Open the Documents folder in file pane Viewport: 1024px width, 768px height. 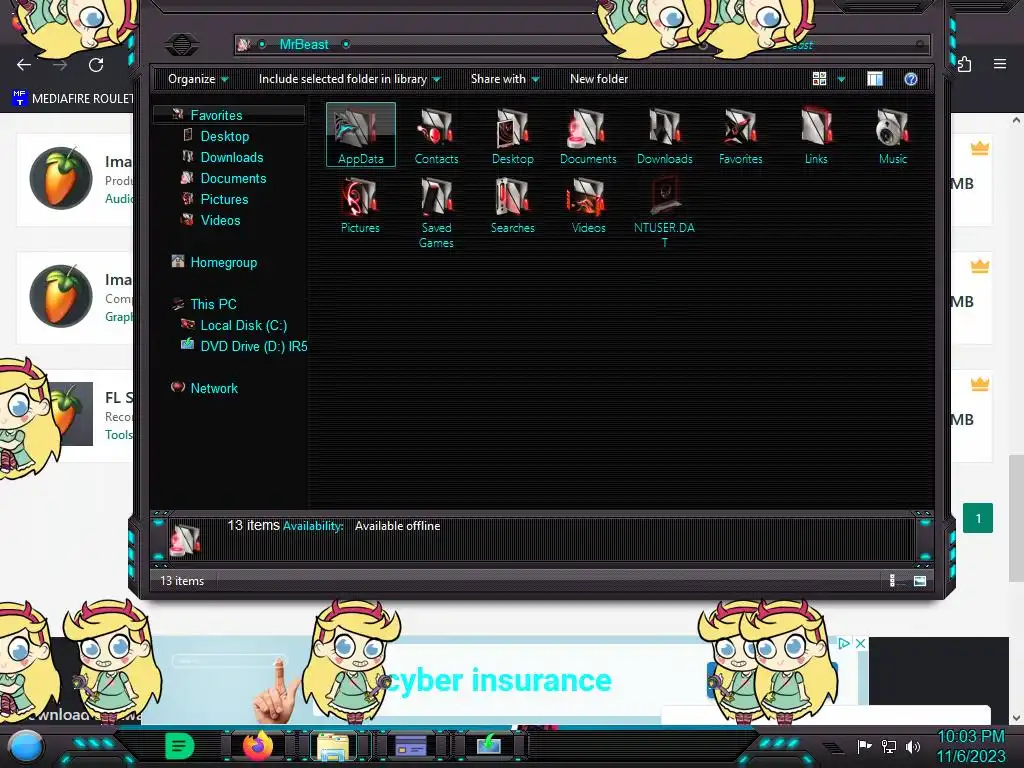coord(588,135)
